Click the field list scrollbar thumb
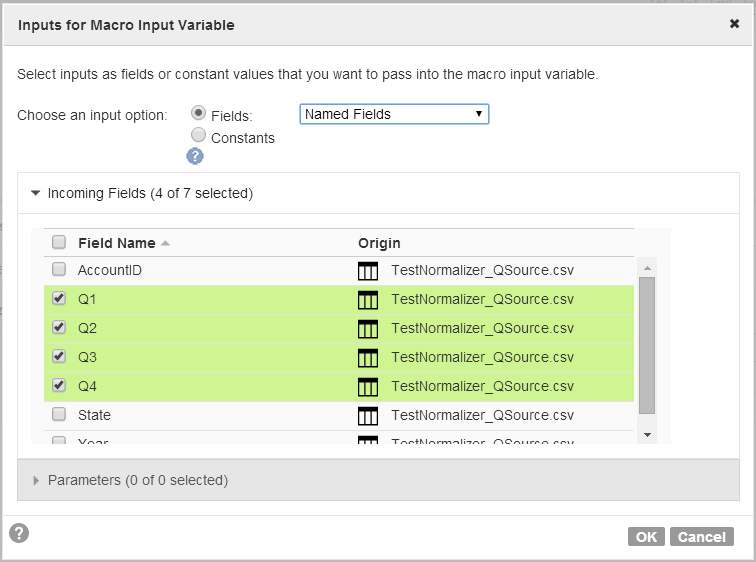756x562 pixels. coord(647,345)
